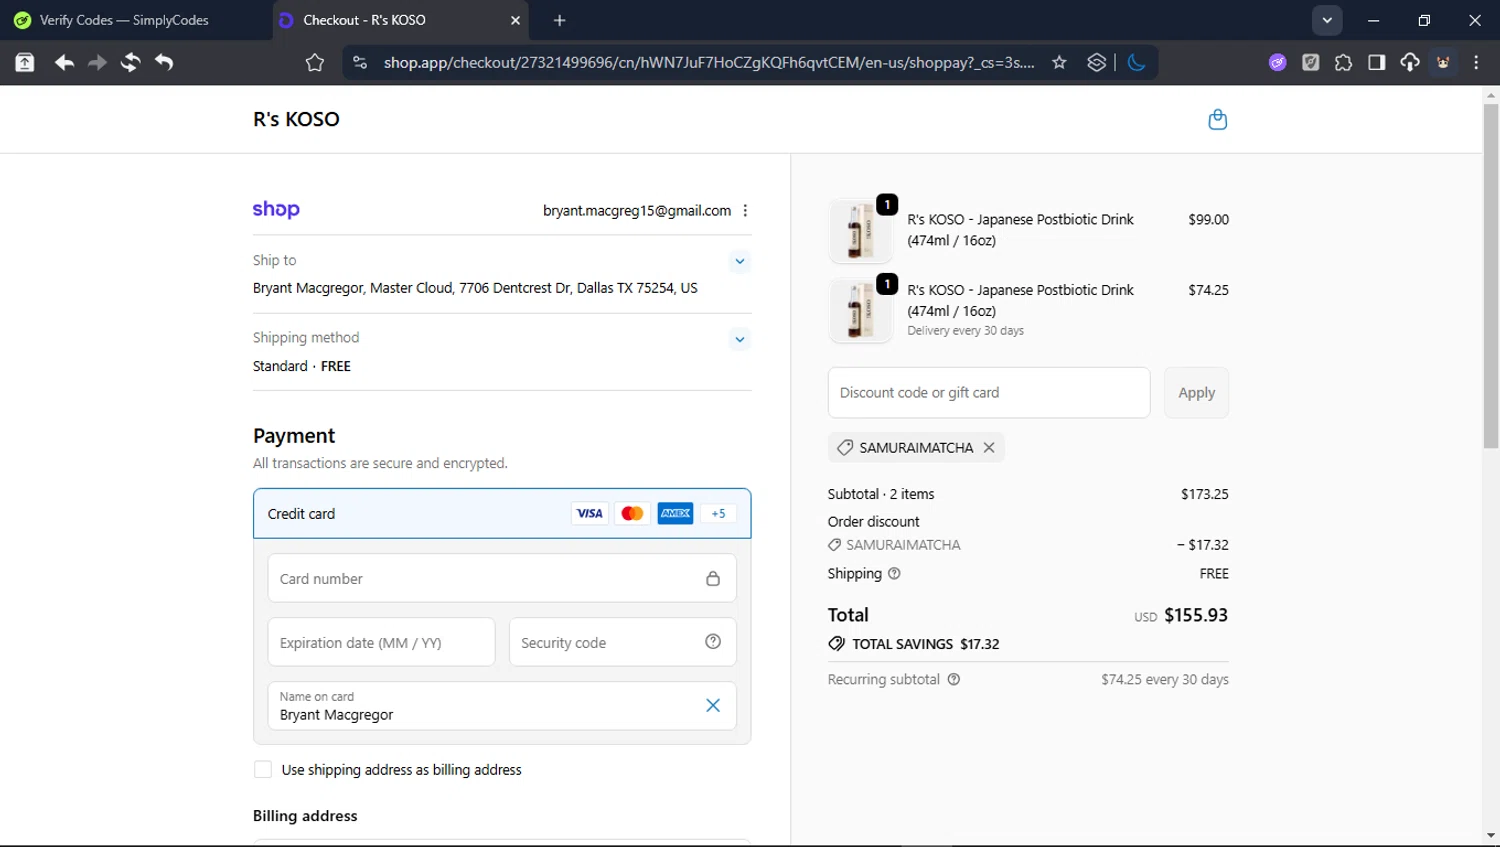Click the Apply discount button
The width and height of the screenshot is (1500, 847).
click(x=1196, y=393)
